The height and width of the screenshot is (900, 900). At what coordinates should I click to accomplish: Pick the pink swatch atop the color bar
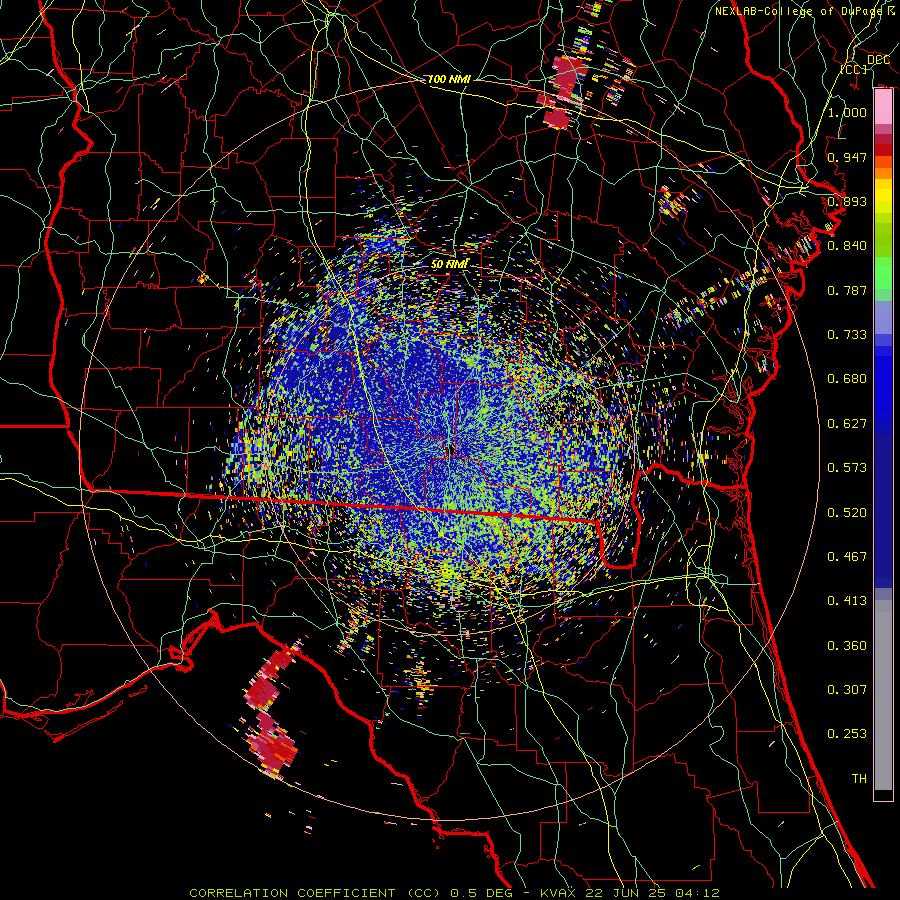(883, 107)
